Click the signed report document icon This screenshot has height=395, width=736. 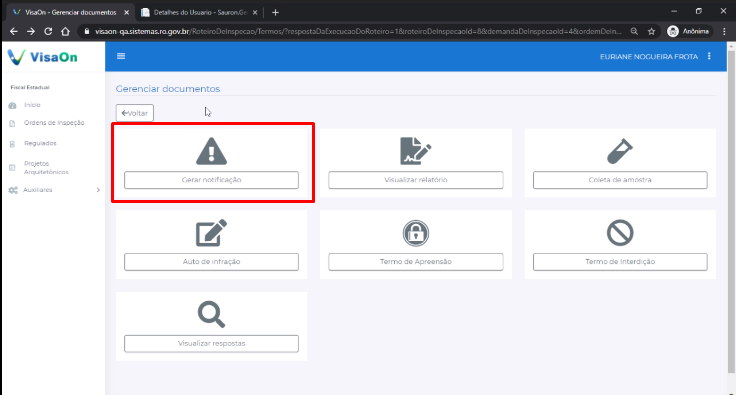point(415,151)
